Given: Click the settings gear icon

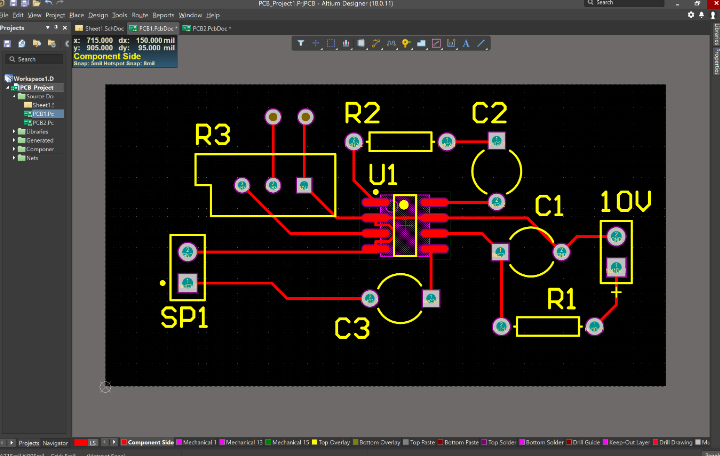Looking at the screenshot, I should pyautogui.click(x=691, y=15).
